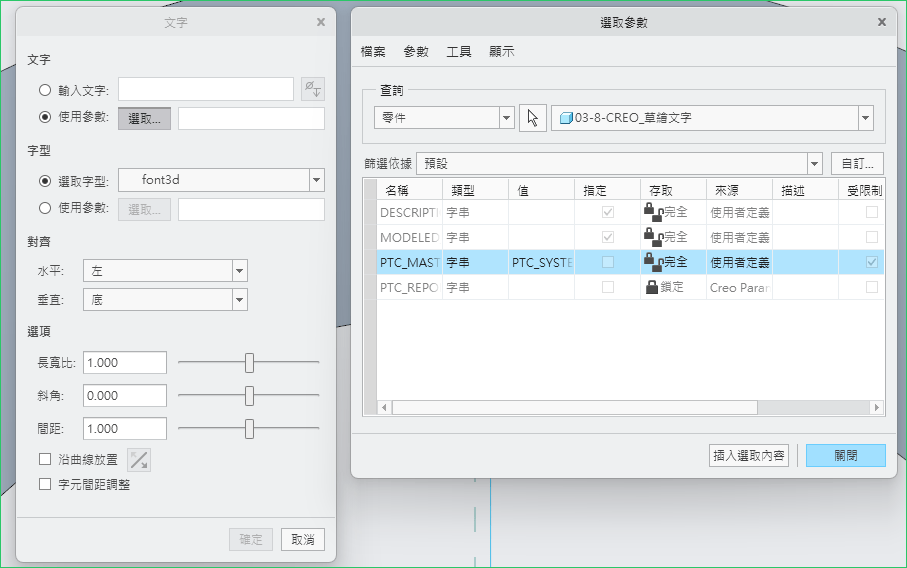The width and height of the screenshot is (907, 568).
Task: Close the 選取參數 dialog window
Action: 881,22
